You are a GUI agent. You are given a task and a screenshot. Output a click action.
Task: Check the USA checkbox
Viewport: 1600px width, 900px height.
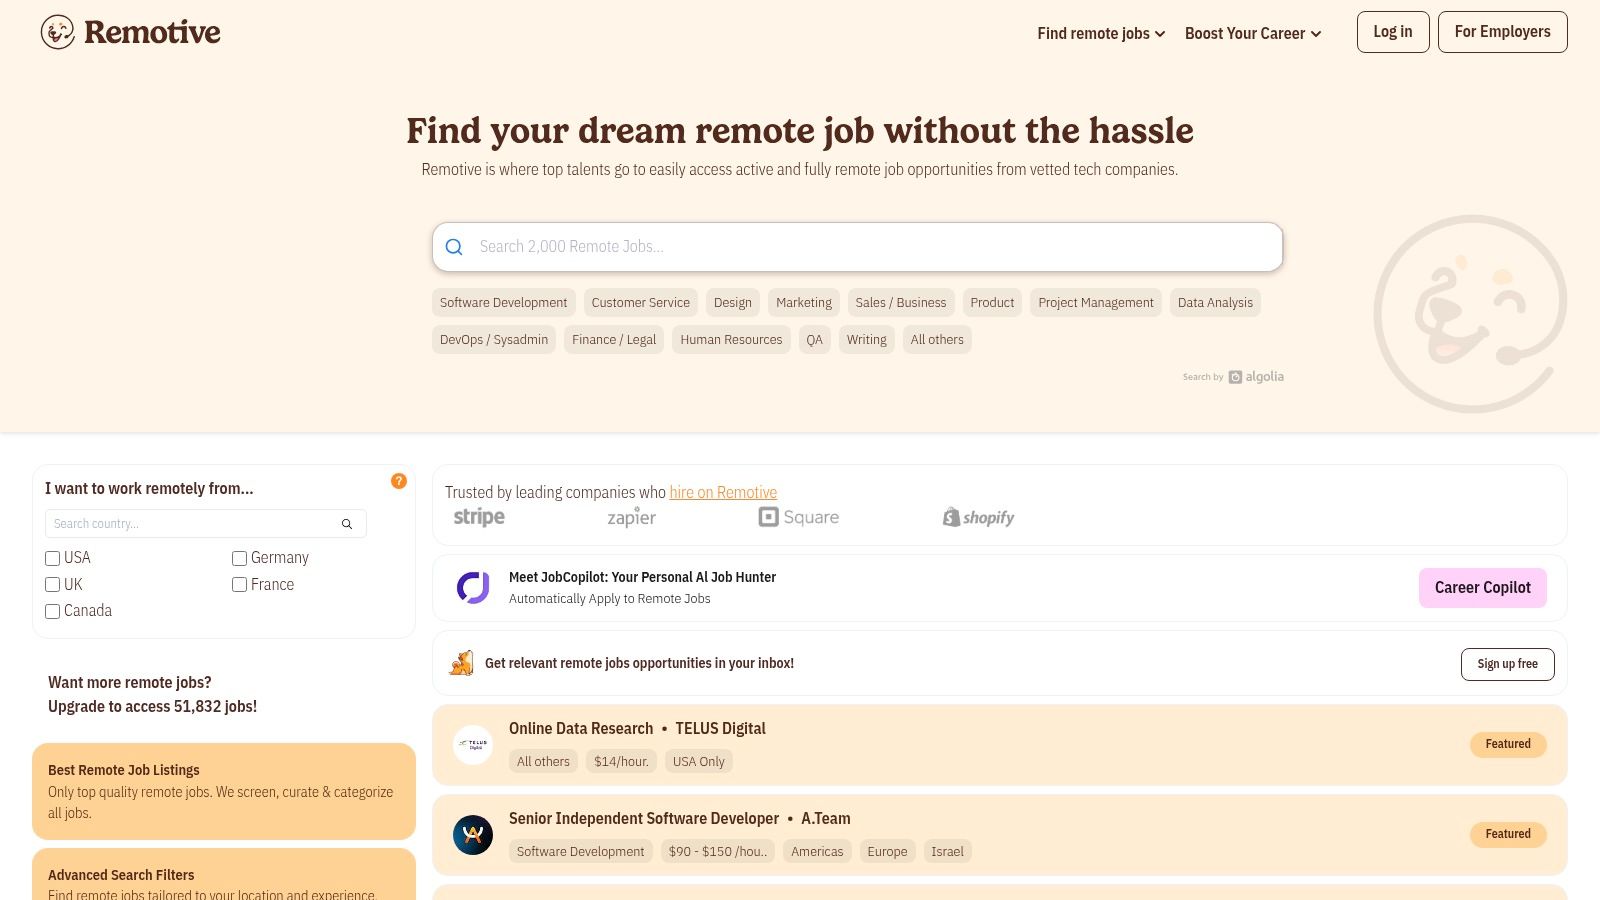(x=53, y=558)
